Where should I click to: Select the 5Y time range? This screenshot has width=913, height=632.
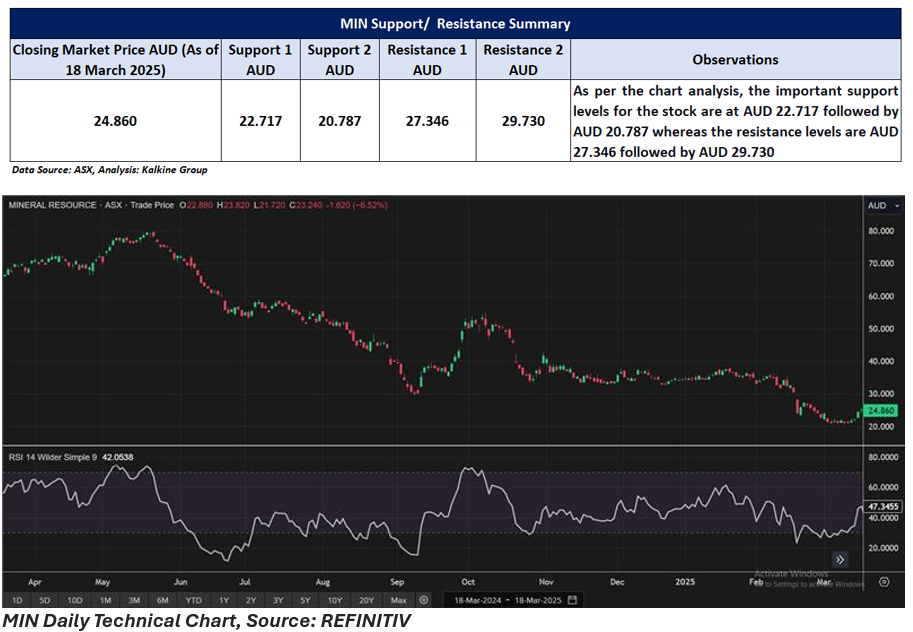coord(305,600)
